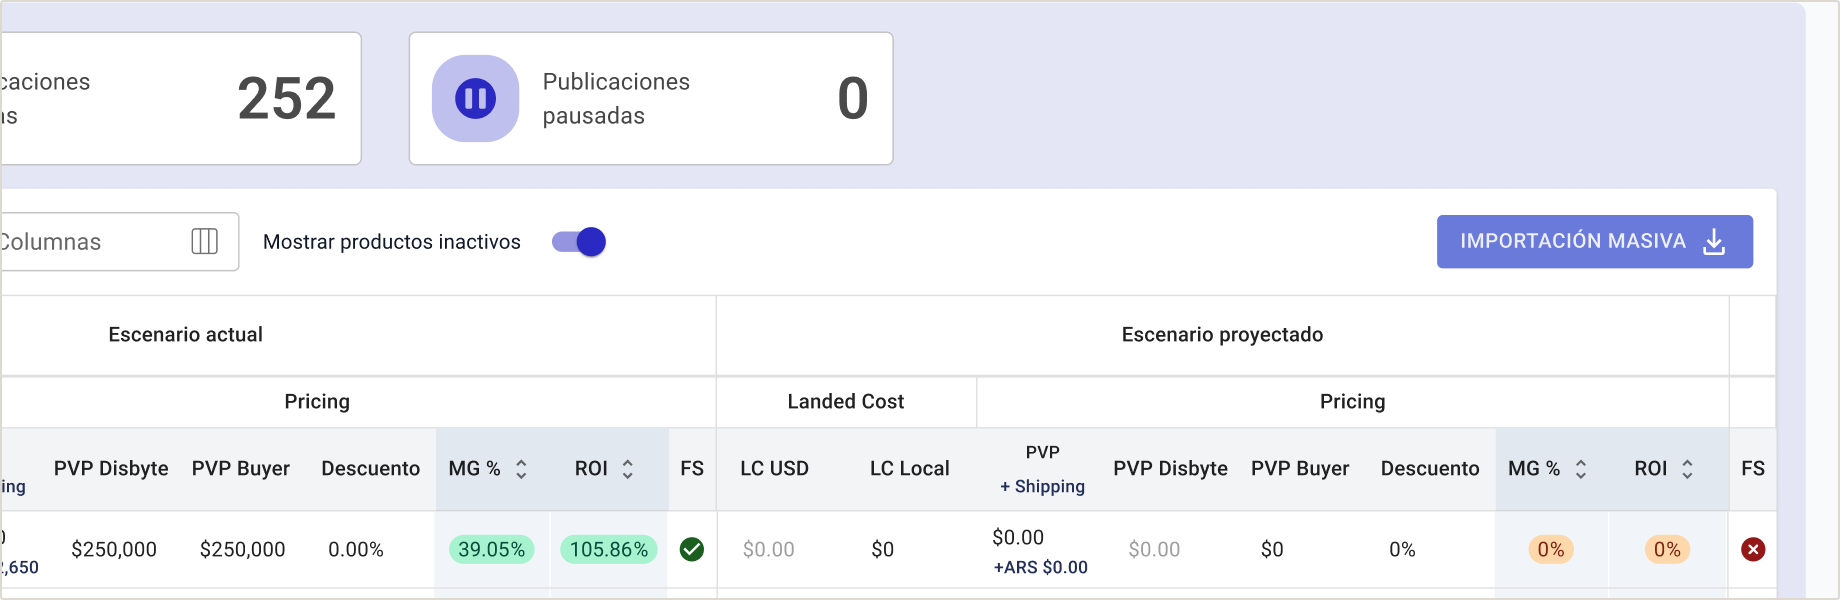Viewport: 1840px width, 600px height.
Task: Click the pause icon on Publicaciones pausadas card
Action: (475, 99)
